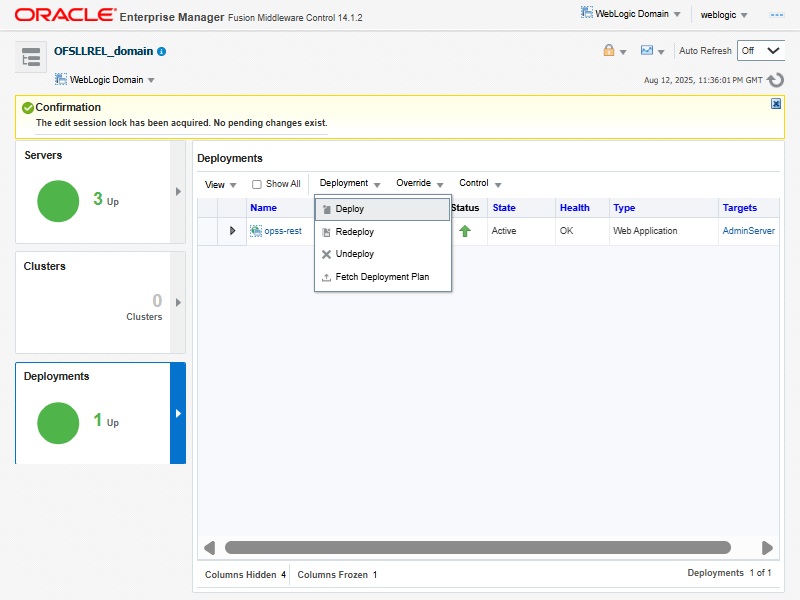Click the refresh page icon
The width and height of the screenshot is (800, 600).
776,80
